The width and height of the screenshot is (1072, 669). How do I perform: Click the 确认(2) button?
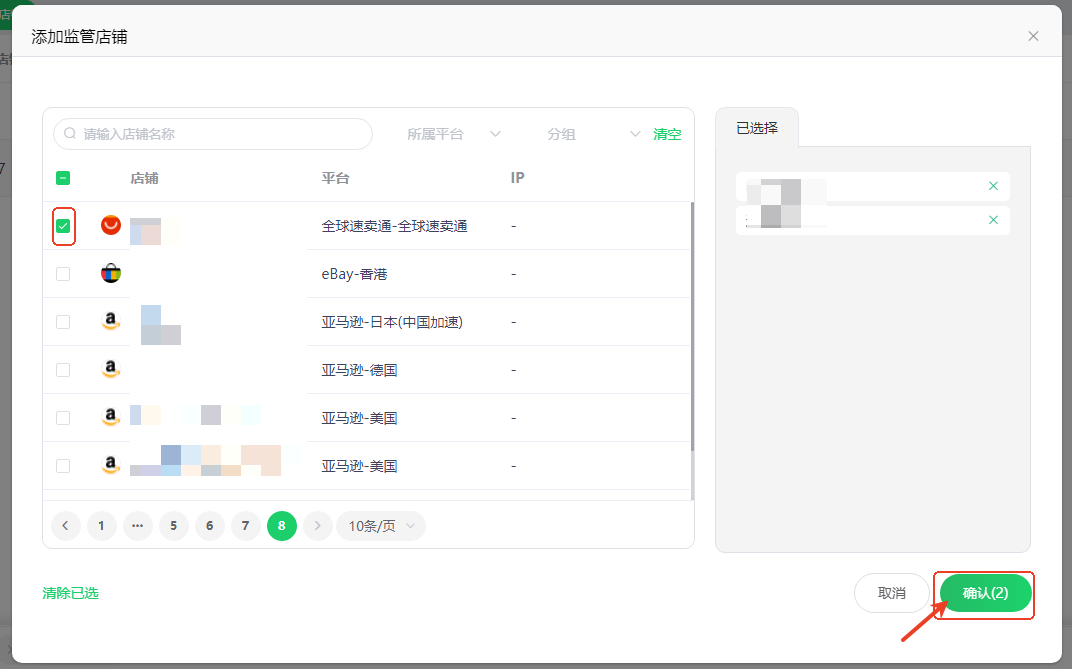click(985, 593)
